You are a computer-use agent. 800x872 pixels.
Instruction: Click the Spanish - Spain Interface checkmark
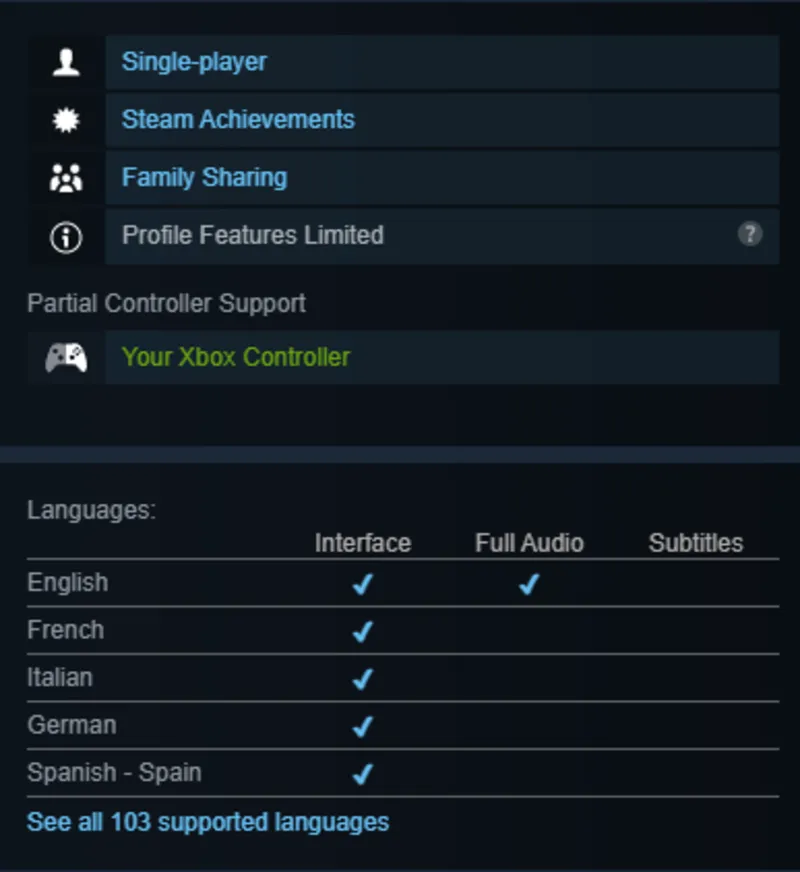[362, 773]
